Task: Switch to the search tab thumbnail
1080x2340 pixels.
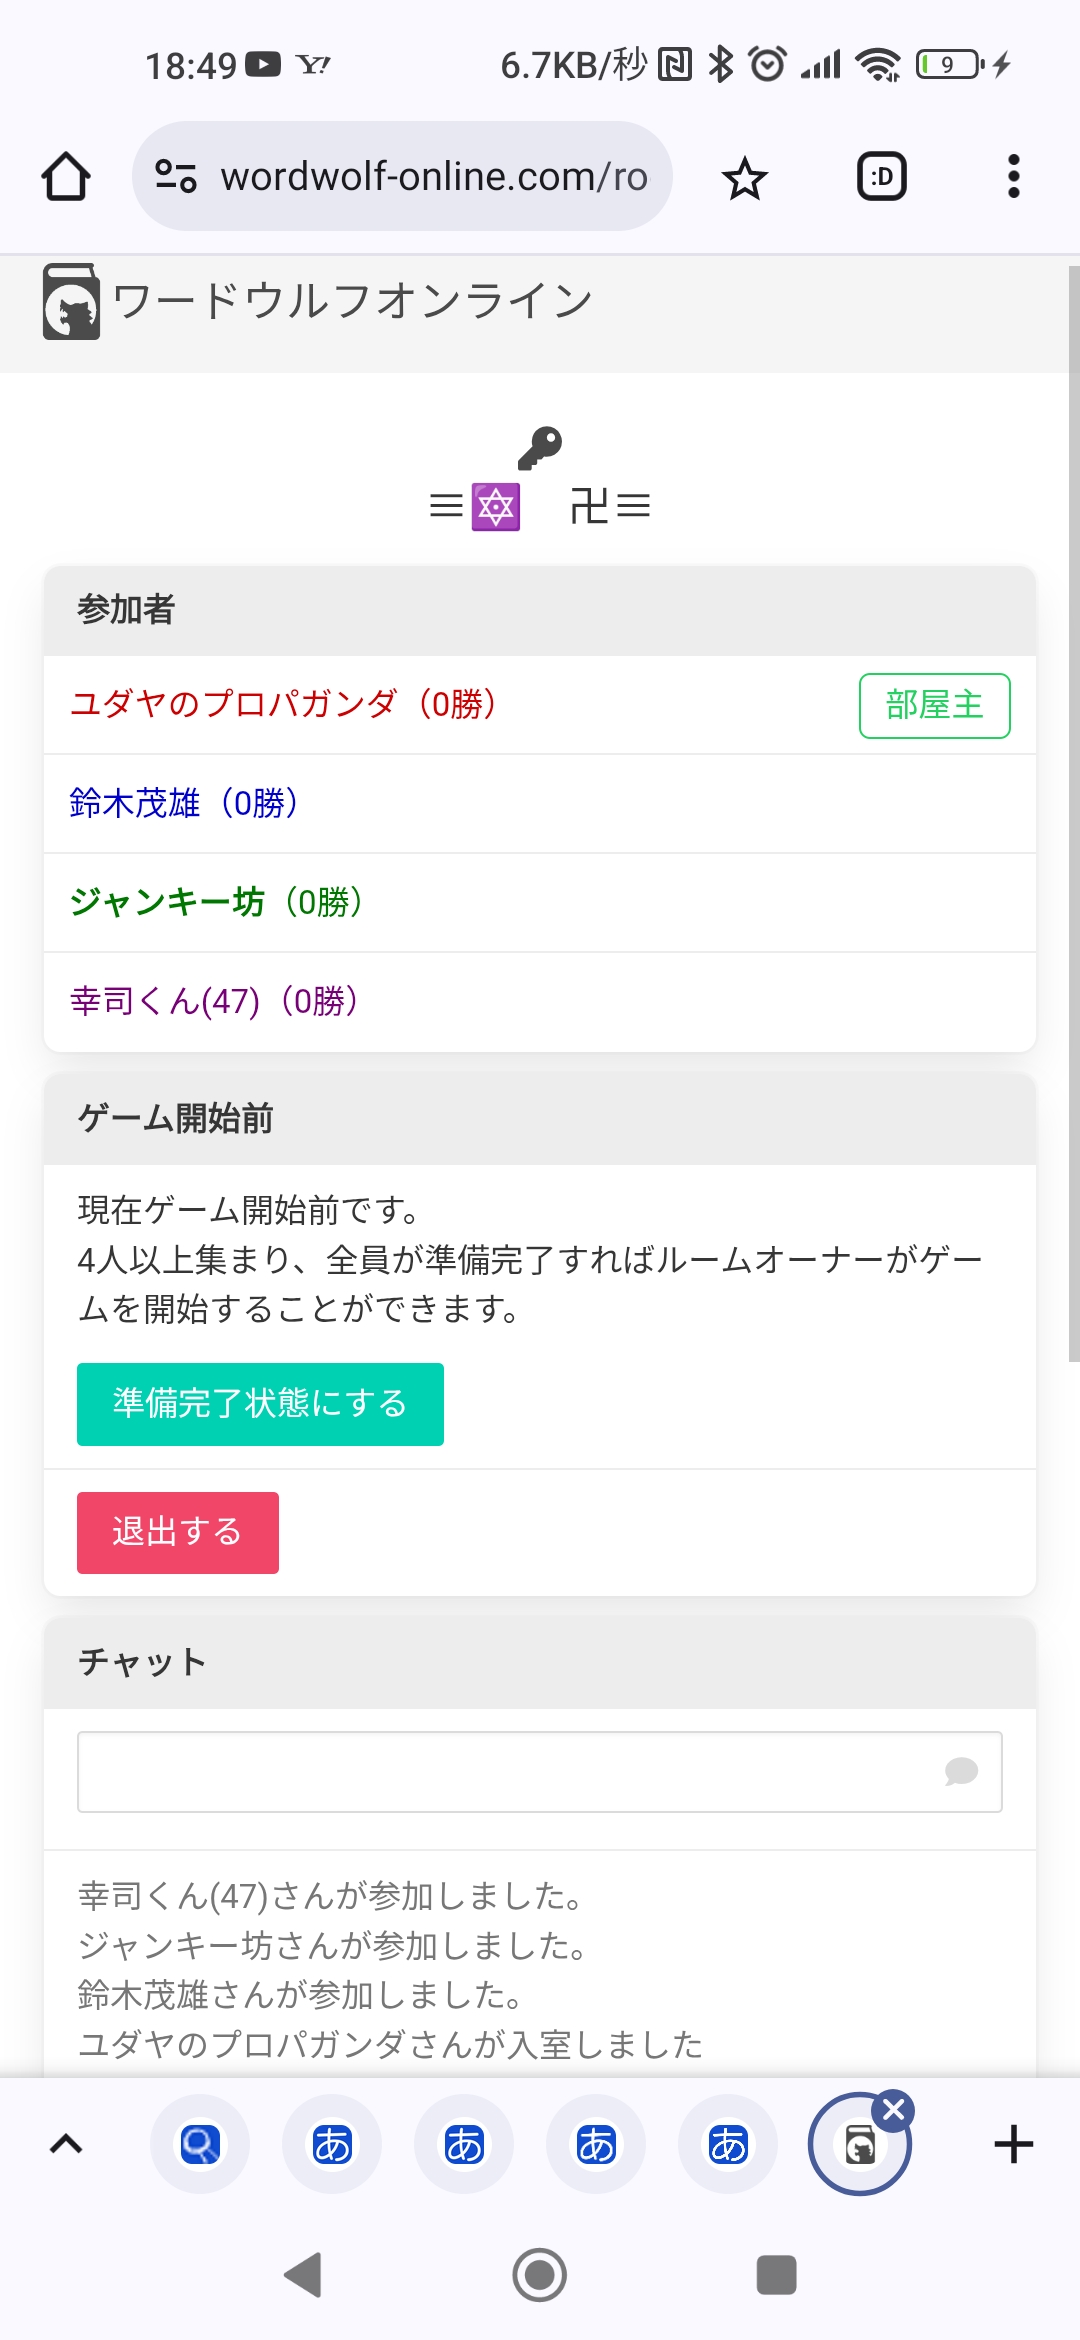Action: pyautogui.click(x=200, y=2144)
